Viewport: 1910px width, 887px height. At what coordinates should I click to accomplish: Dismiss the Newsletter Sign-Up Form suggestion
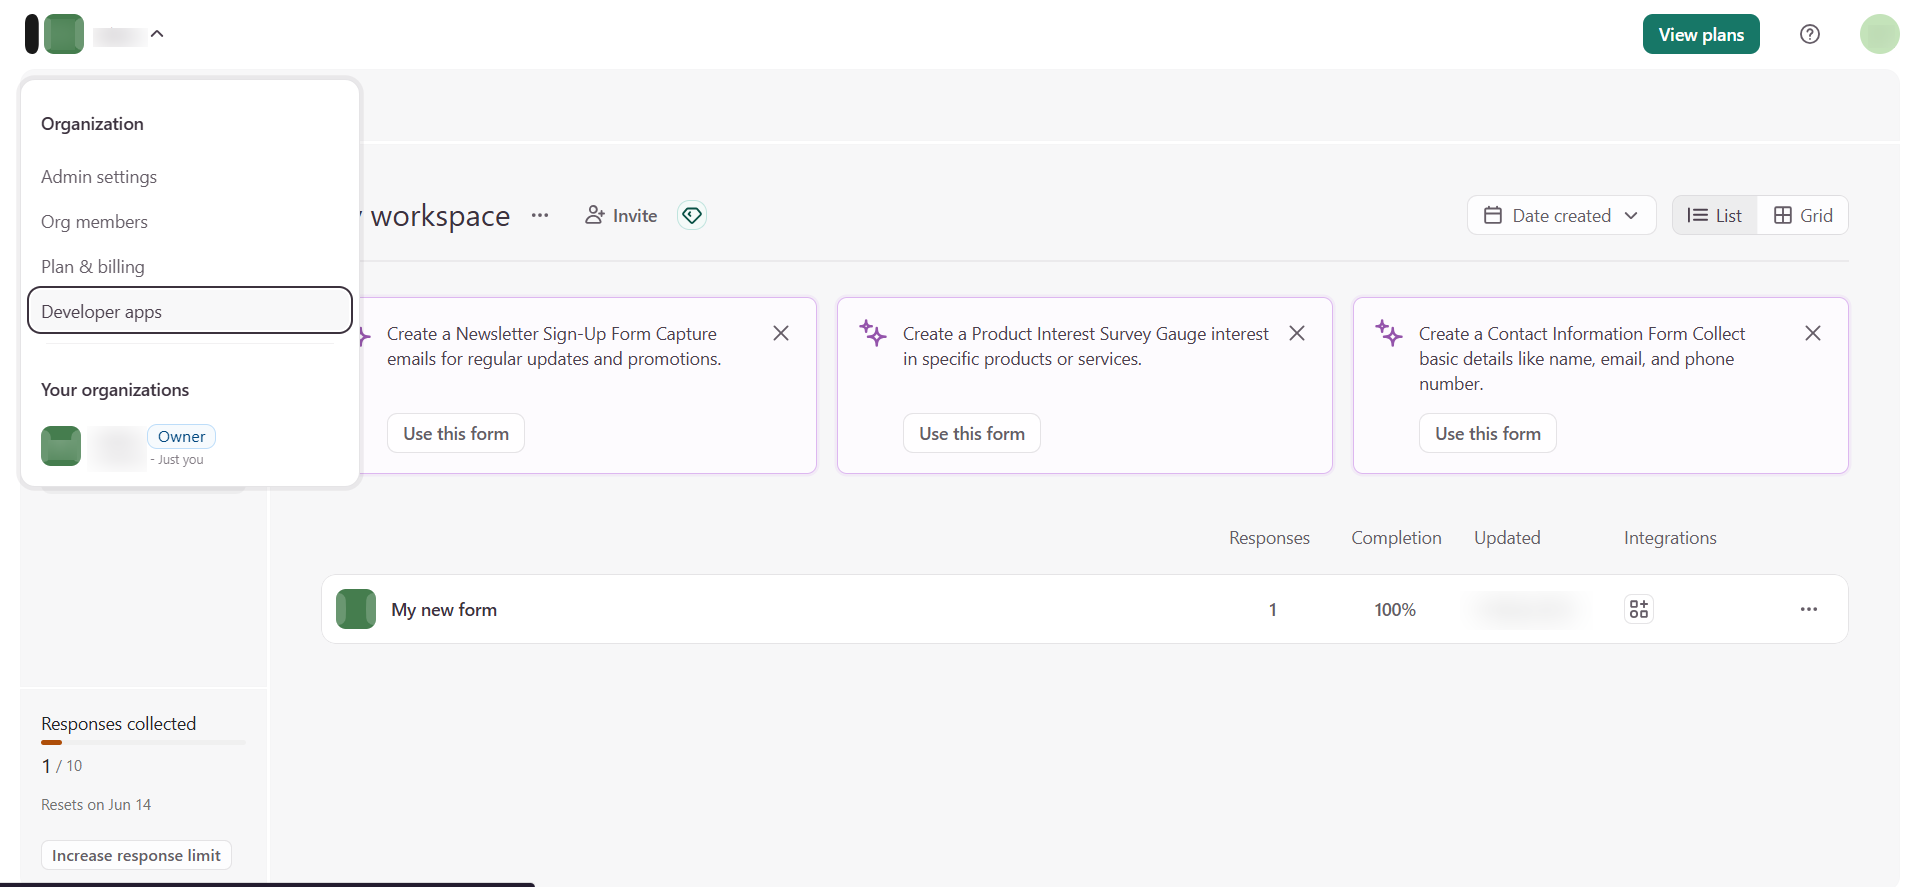click(781, 333)
